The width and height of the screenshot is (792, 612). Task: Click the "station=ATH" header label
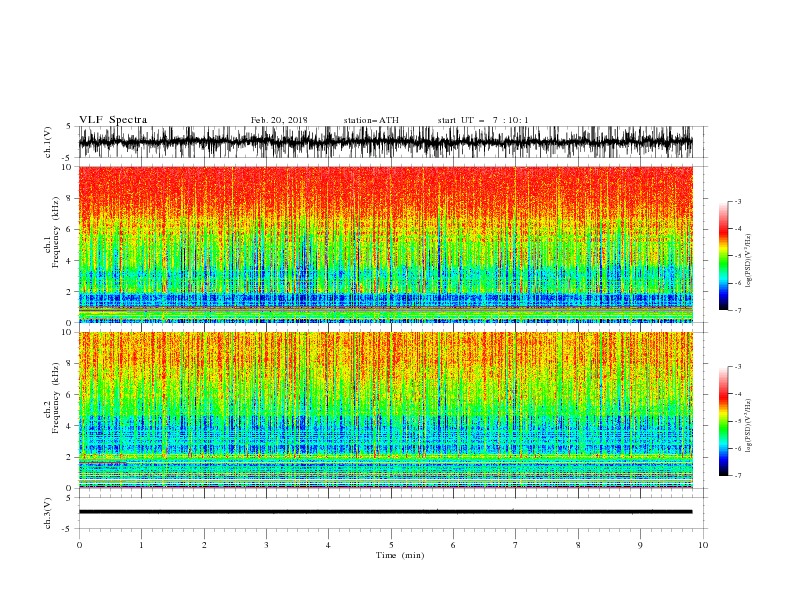pyautogui.click(x=371, y=120)
